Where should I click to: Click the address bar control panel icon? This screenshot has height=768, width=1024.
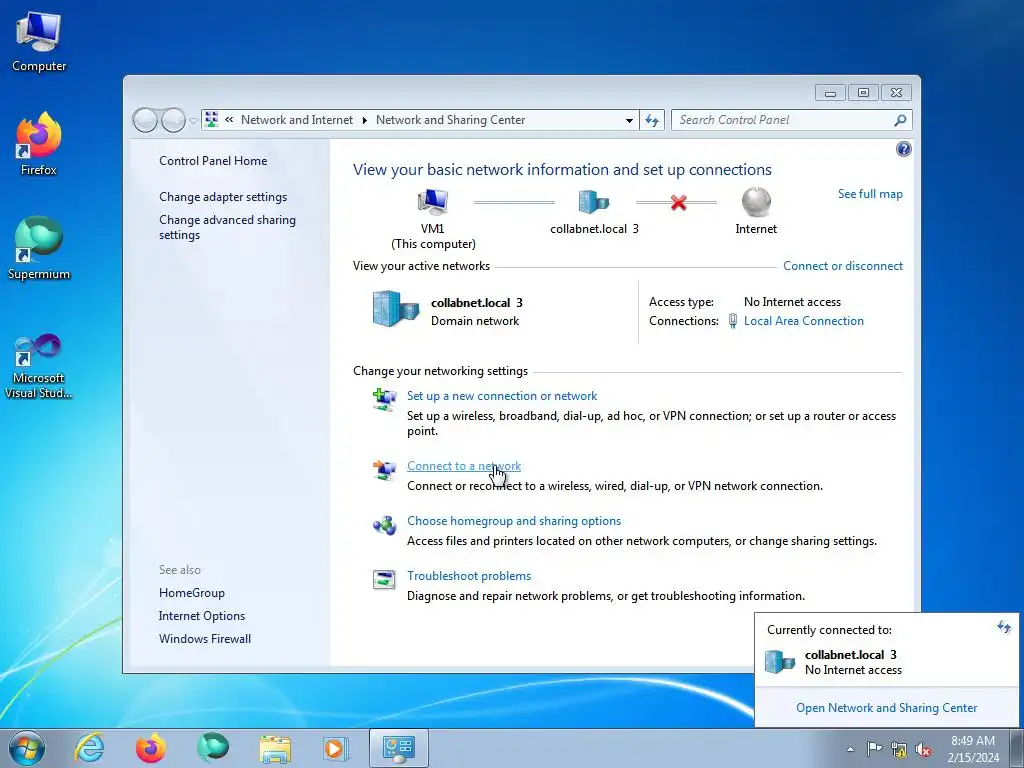pyautogui.click(x=212, y=120)
